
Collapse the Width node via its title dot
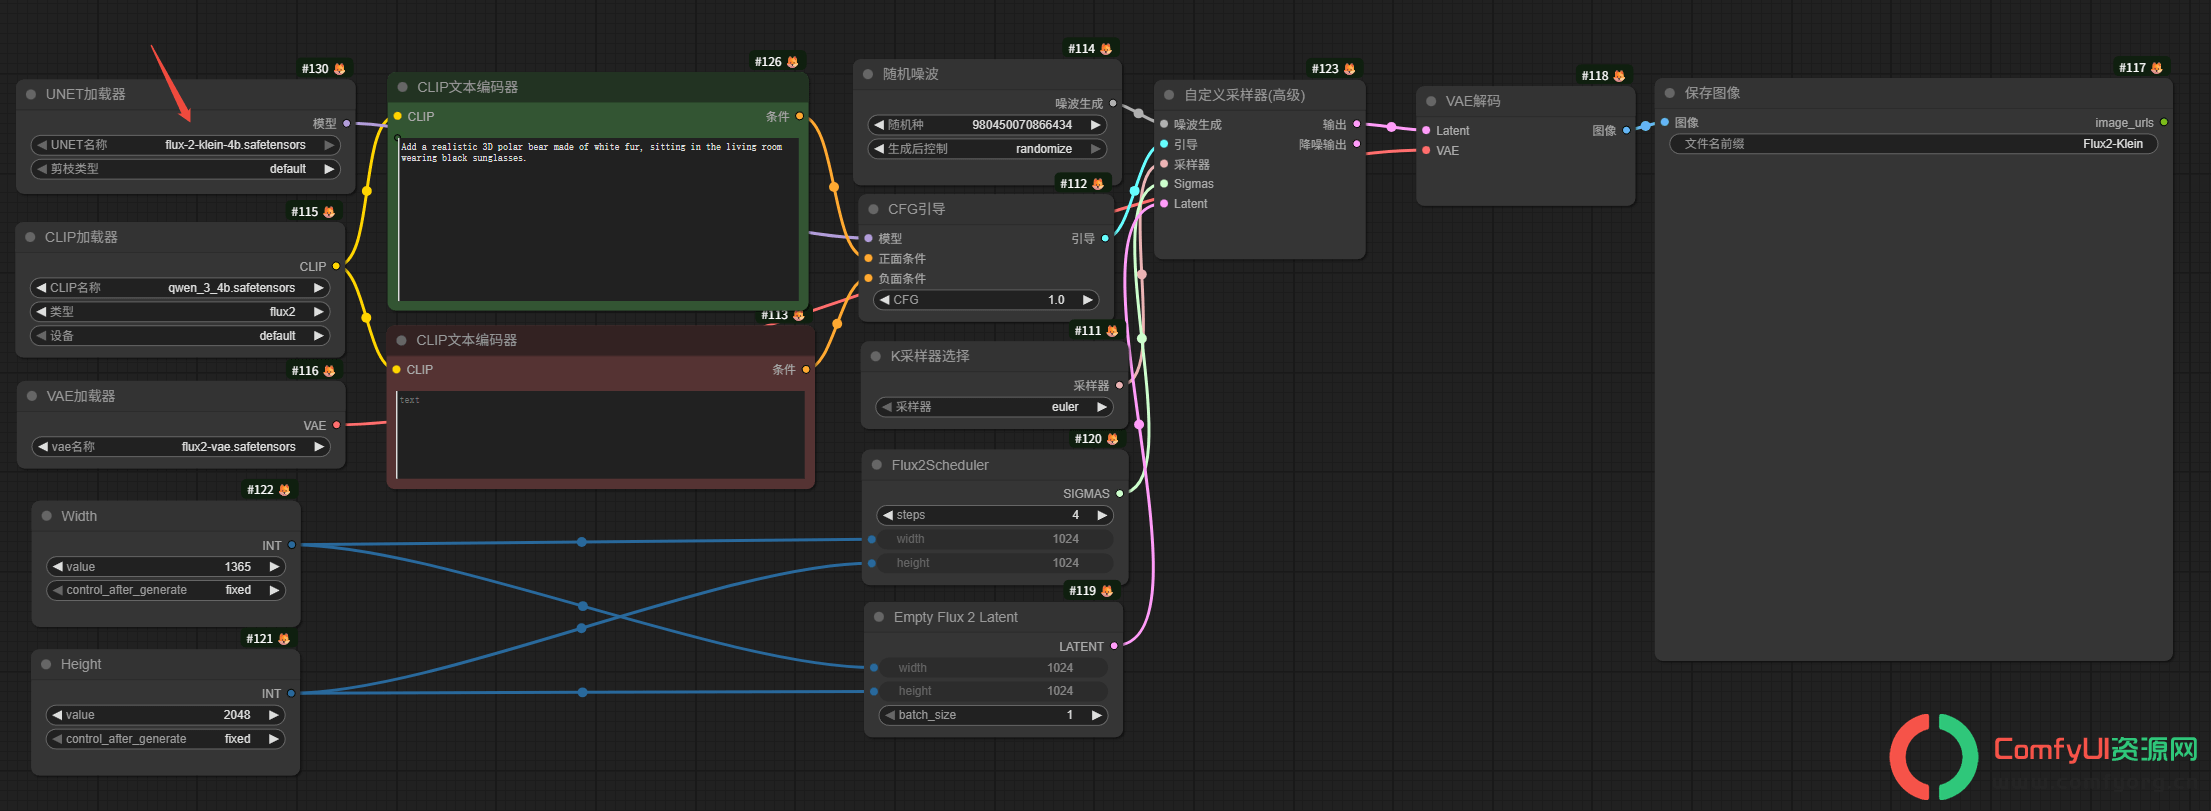[47, 516]
